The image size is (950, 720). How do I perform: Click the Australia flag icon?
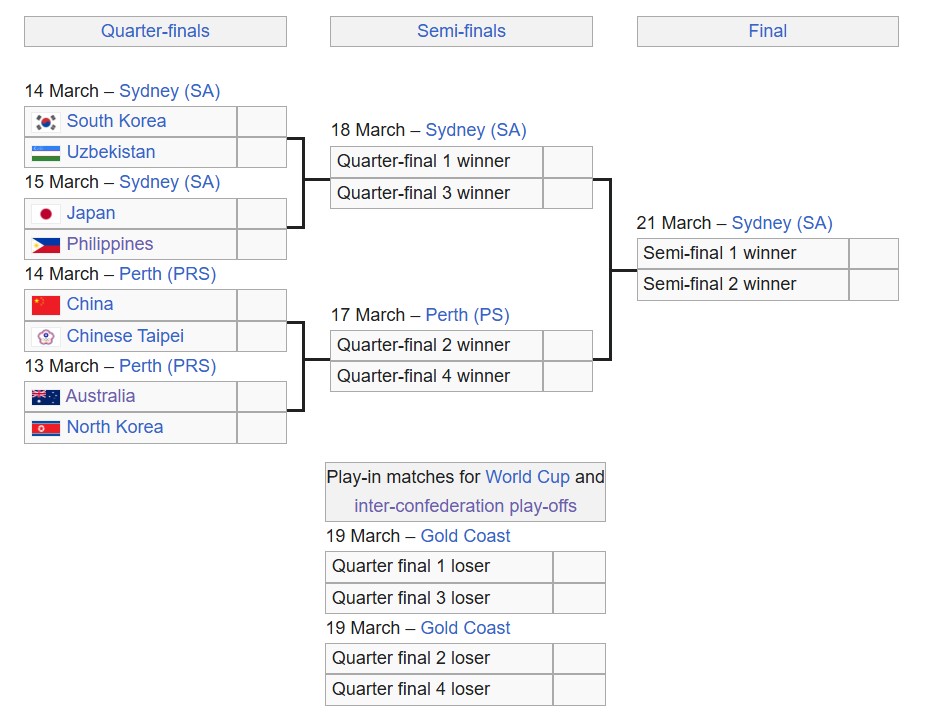[x=46, y=397]
